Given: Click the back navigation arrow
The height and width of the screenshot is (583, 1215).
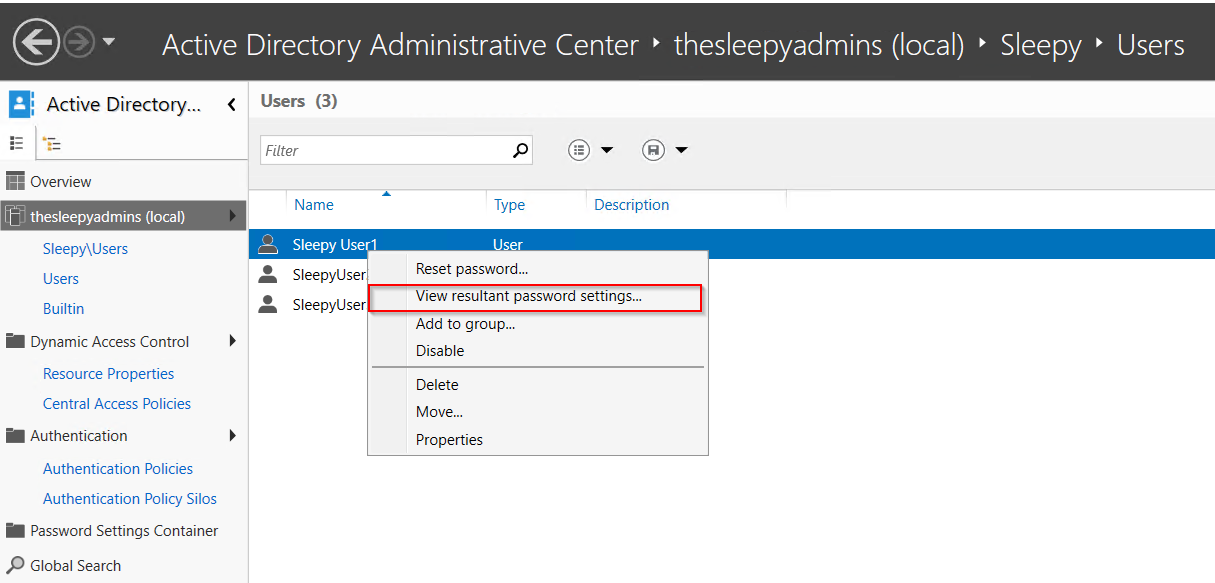Looking at the screenshot, I should [x=36, y=41].
